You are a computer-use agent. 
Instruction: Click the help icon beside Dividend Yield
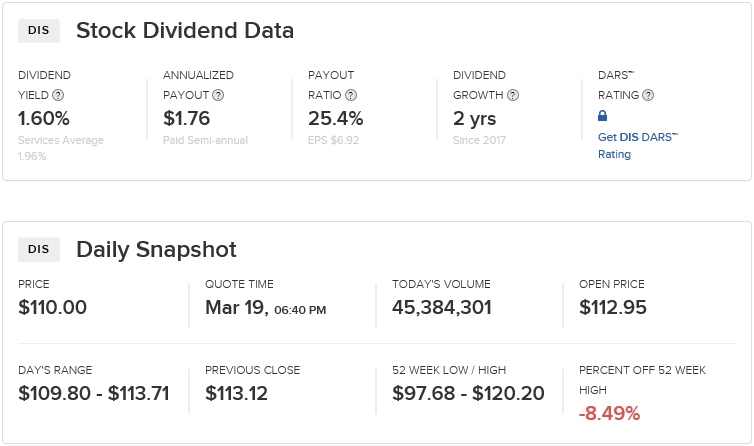[58, 95]
